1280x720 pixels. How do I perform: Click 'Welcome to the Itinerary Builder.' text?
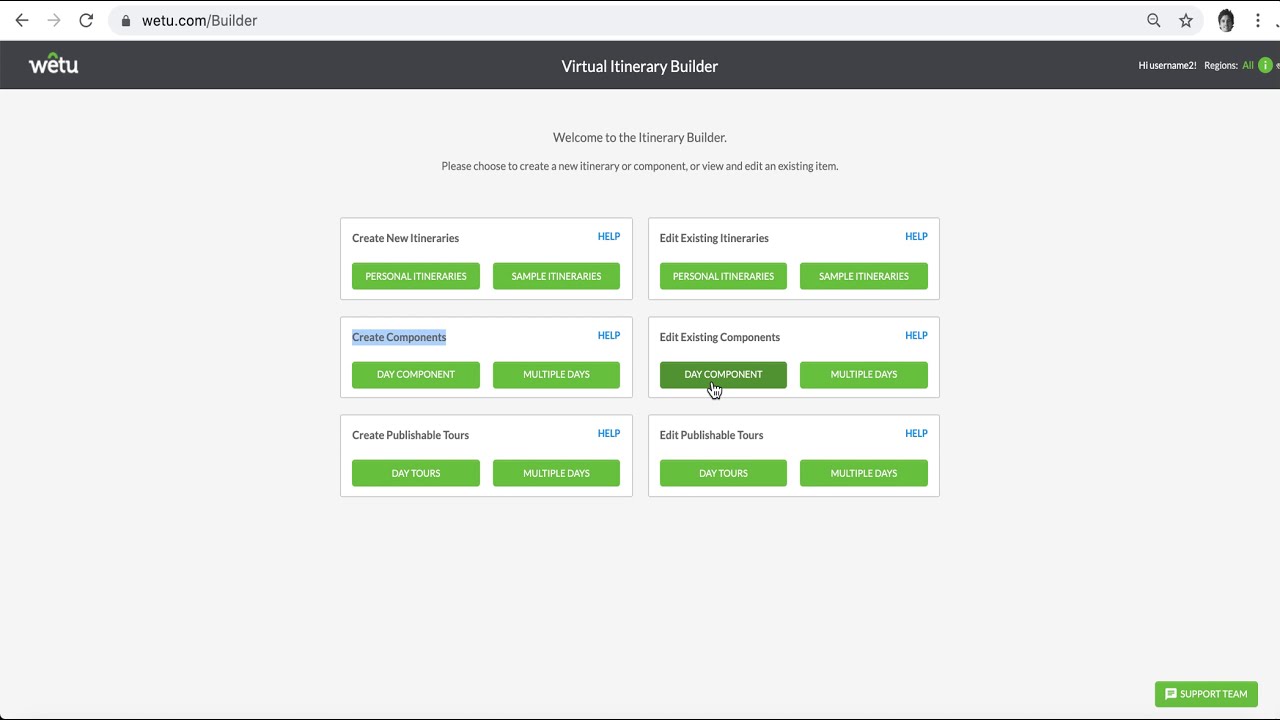(x=640, y=138)
